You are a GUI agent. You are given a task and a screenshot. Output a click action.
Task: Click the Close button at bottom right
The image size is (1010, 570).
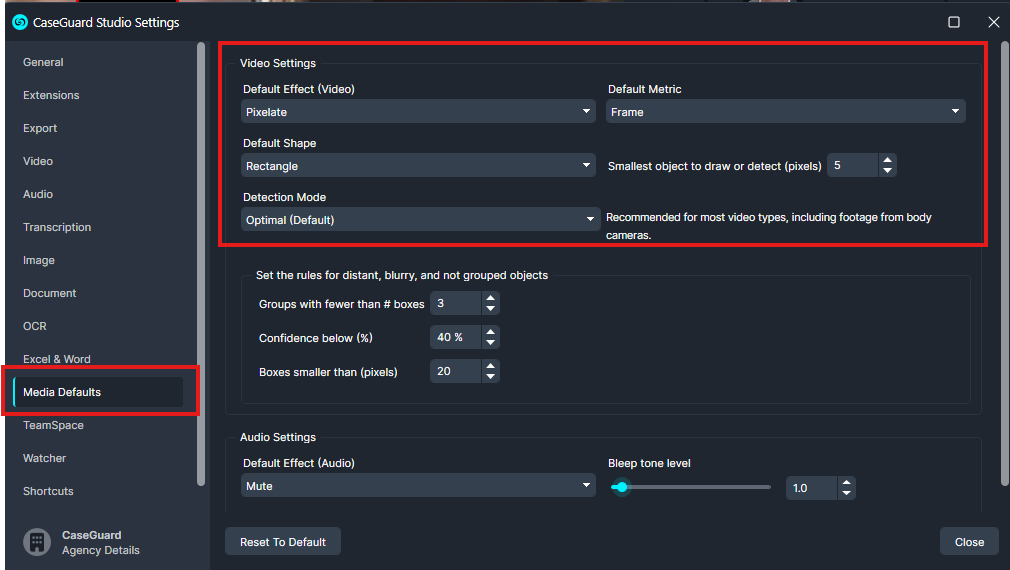pyautogui.click(x=969, y=542)
